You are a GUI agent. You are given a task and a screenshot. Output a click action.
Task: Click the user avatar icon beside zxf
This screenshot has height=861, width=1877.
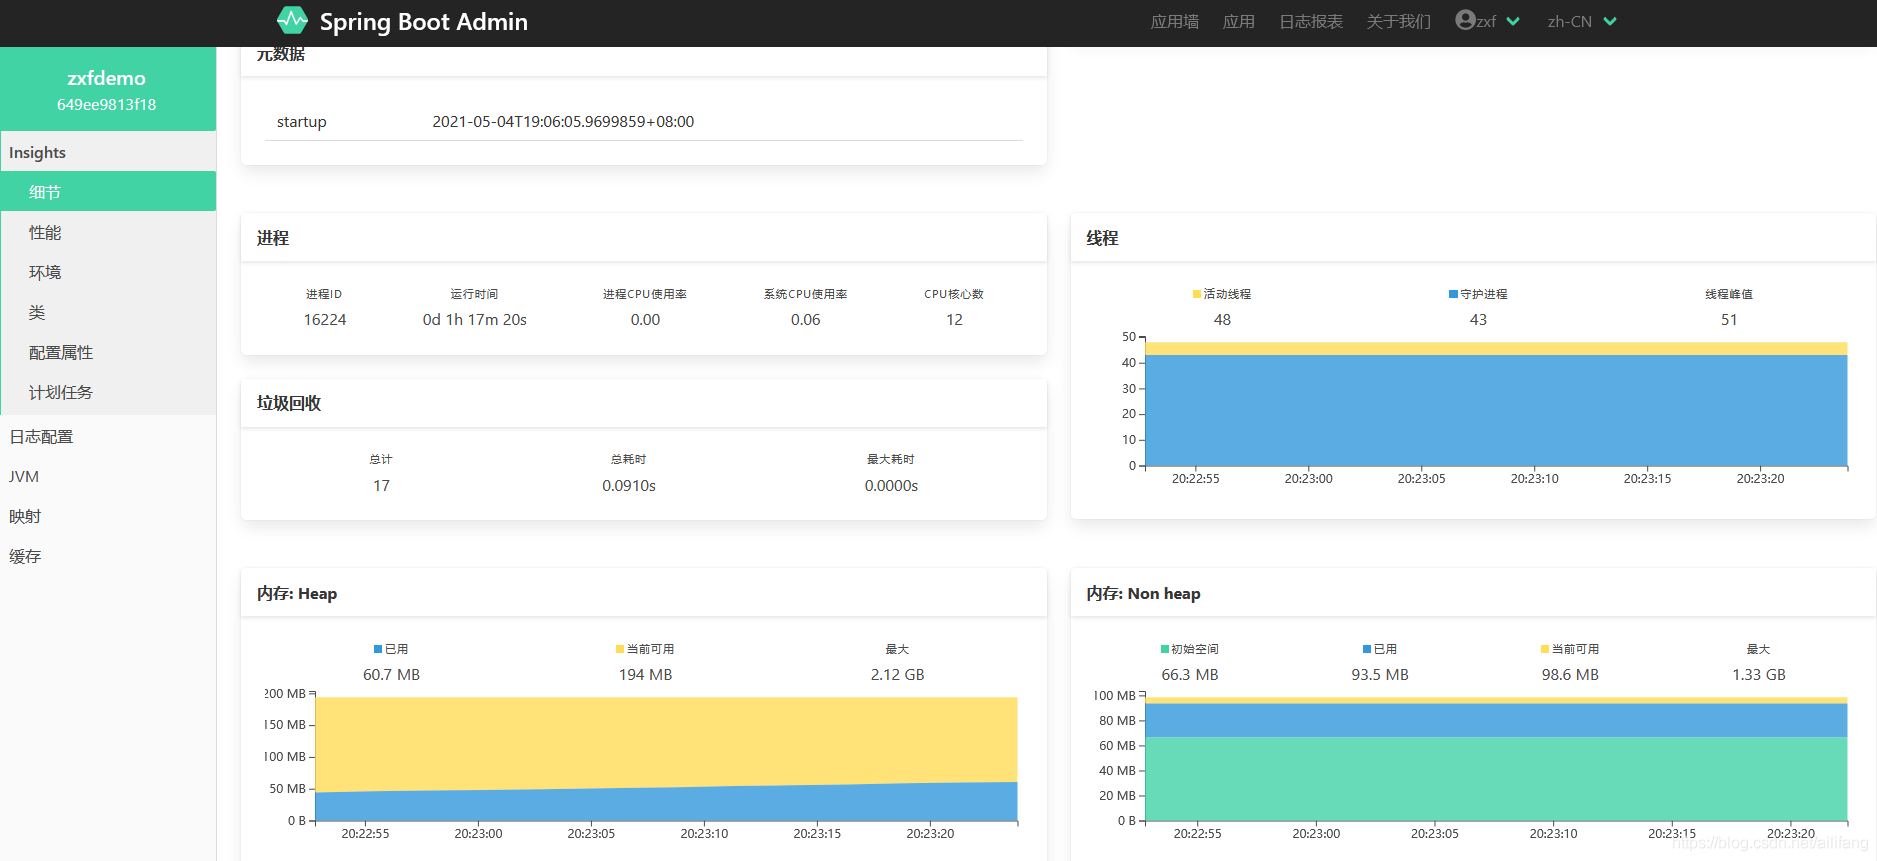pos(1465,20)
